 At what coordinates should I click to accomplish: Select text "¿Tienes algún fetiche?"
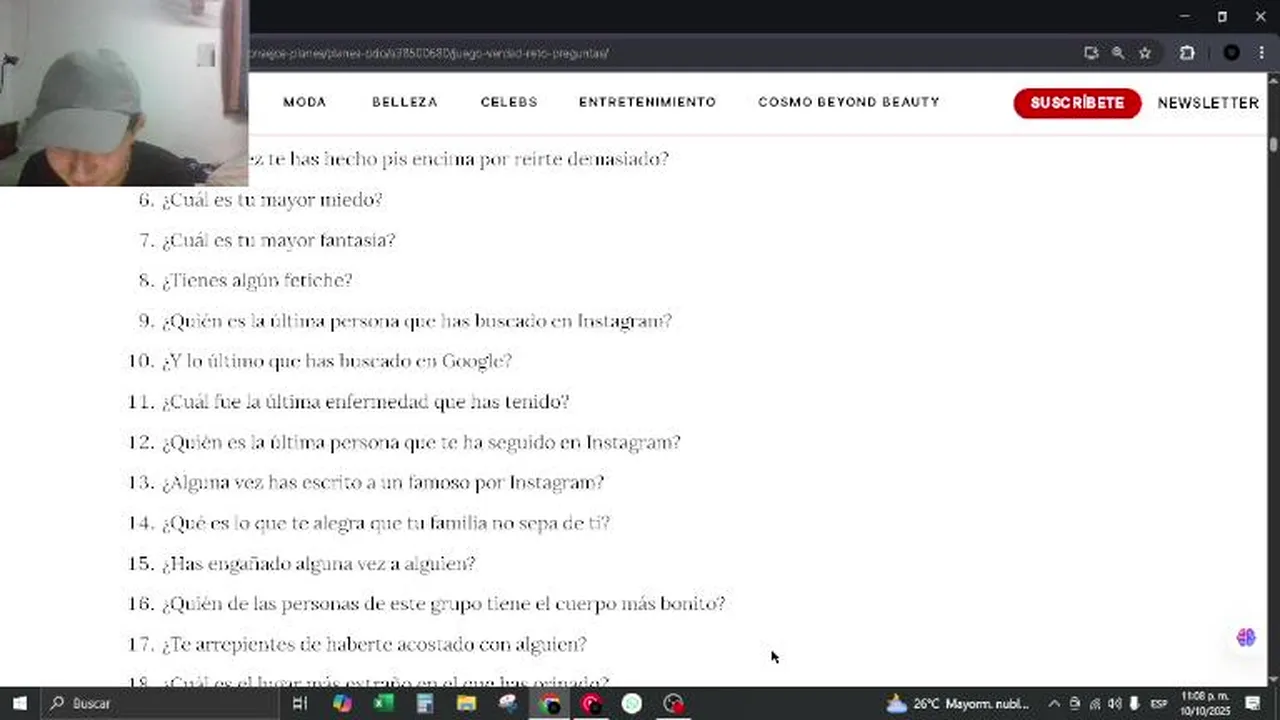pos(257,280)
